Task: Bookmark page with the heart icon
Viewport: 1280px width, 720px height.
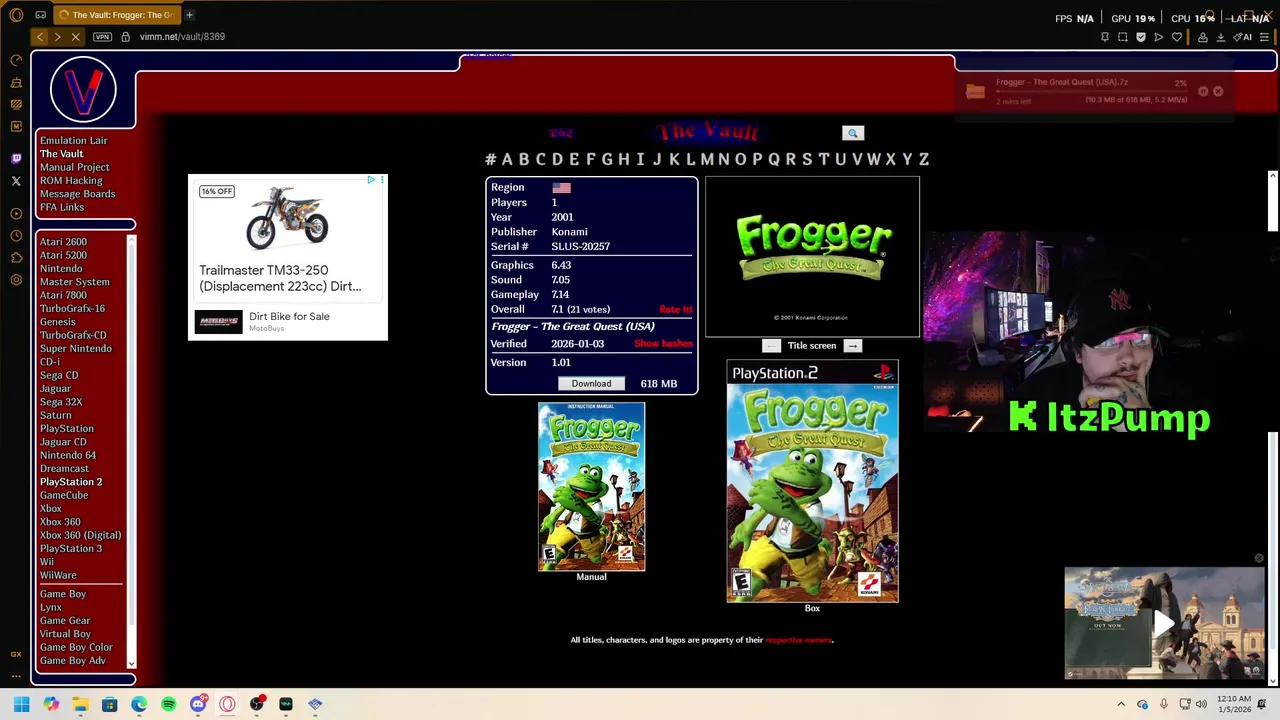Action: 1177,37
